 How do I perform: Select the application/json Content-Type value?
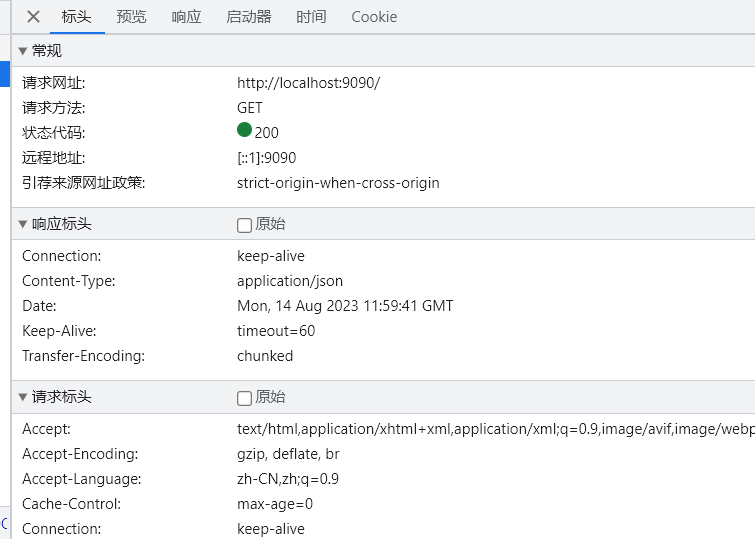tap(290, 281)
